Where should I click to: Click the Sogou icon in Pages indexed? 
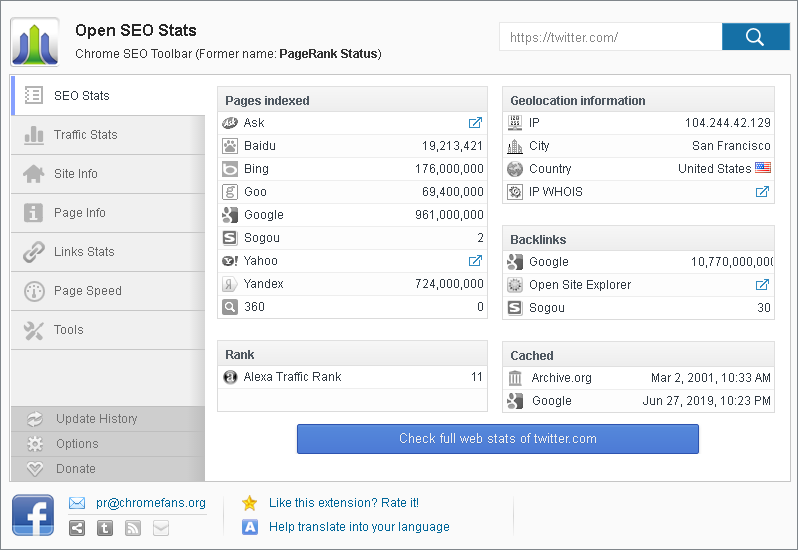[x=230, y=238]
